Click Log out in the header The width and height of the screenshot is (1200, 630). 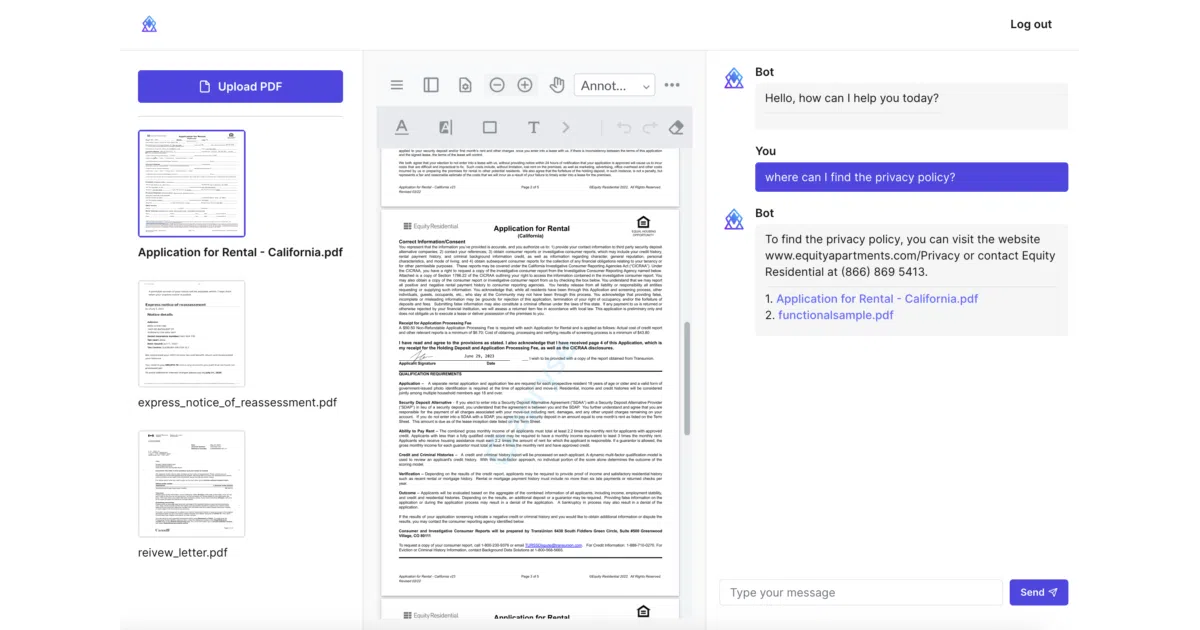pos(1031,24)
